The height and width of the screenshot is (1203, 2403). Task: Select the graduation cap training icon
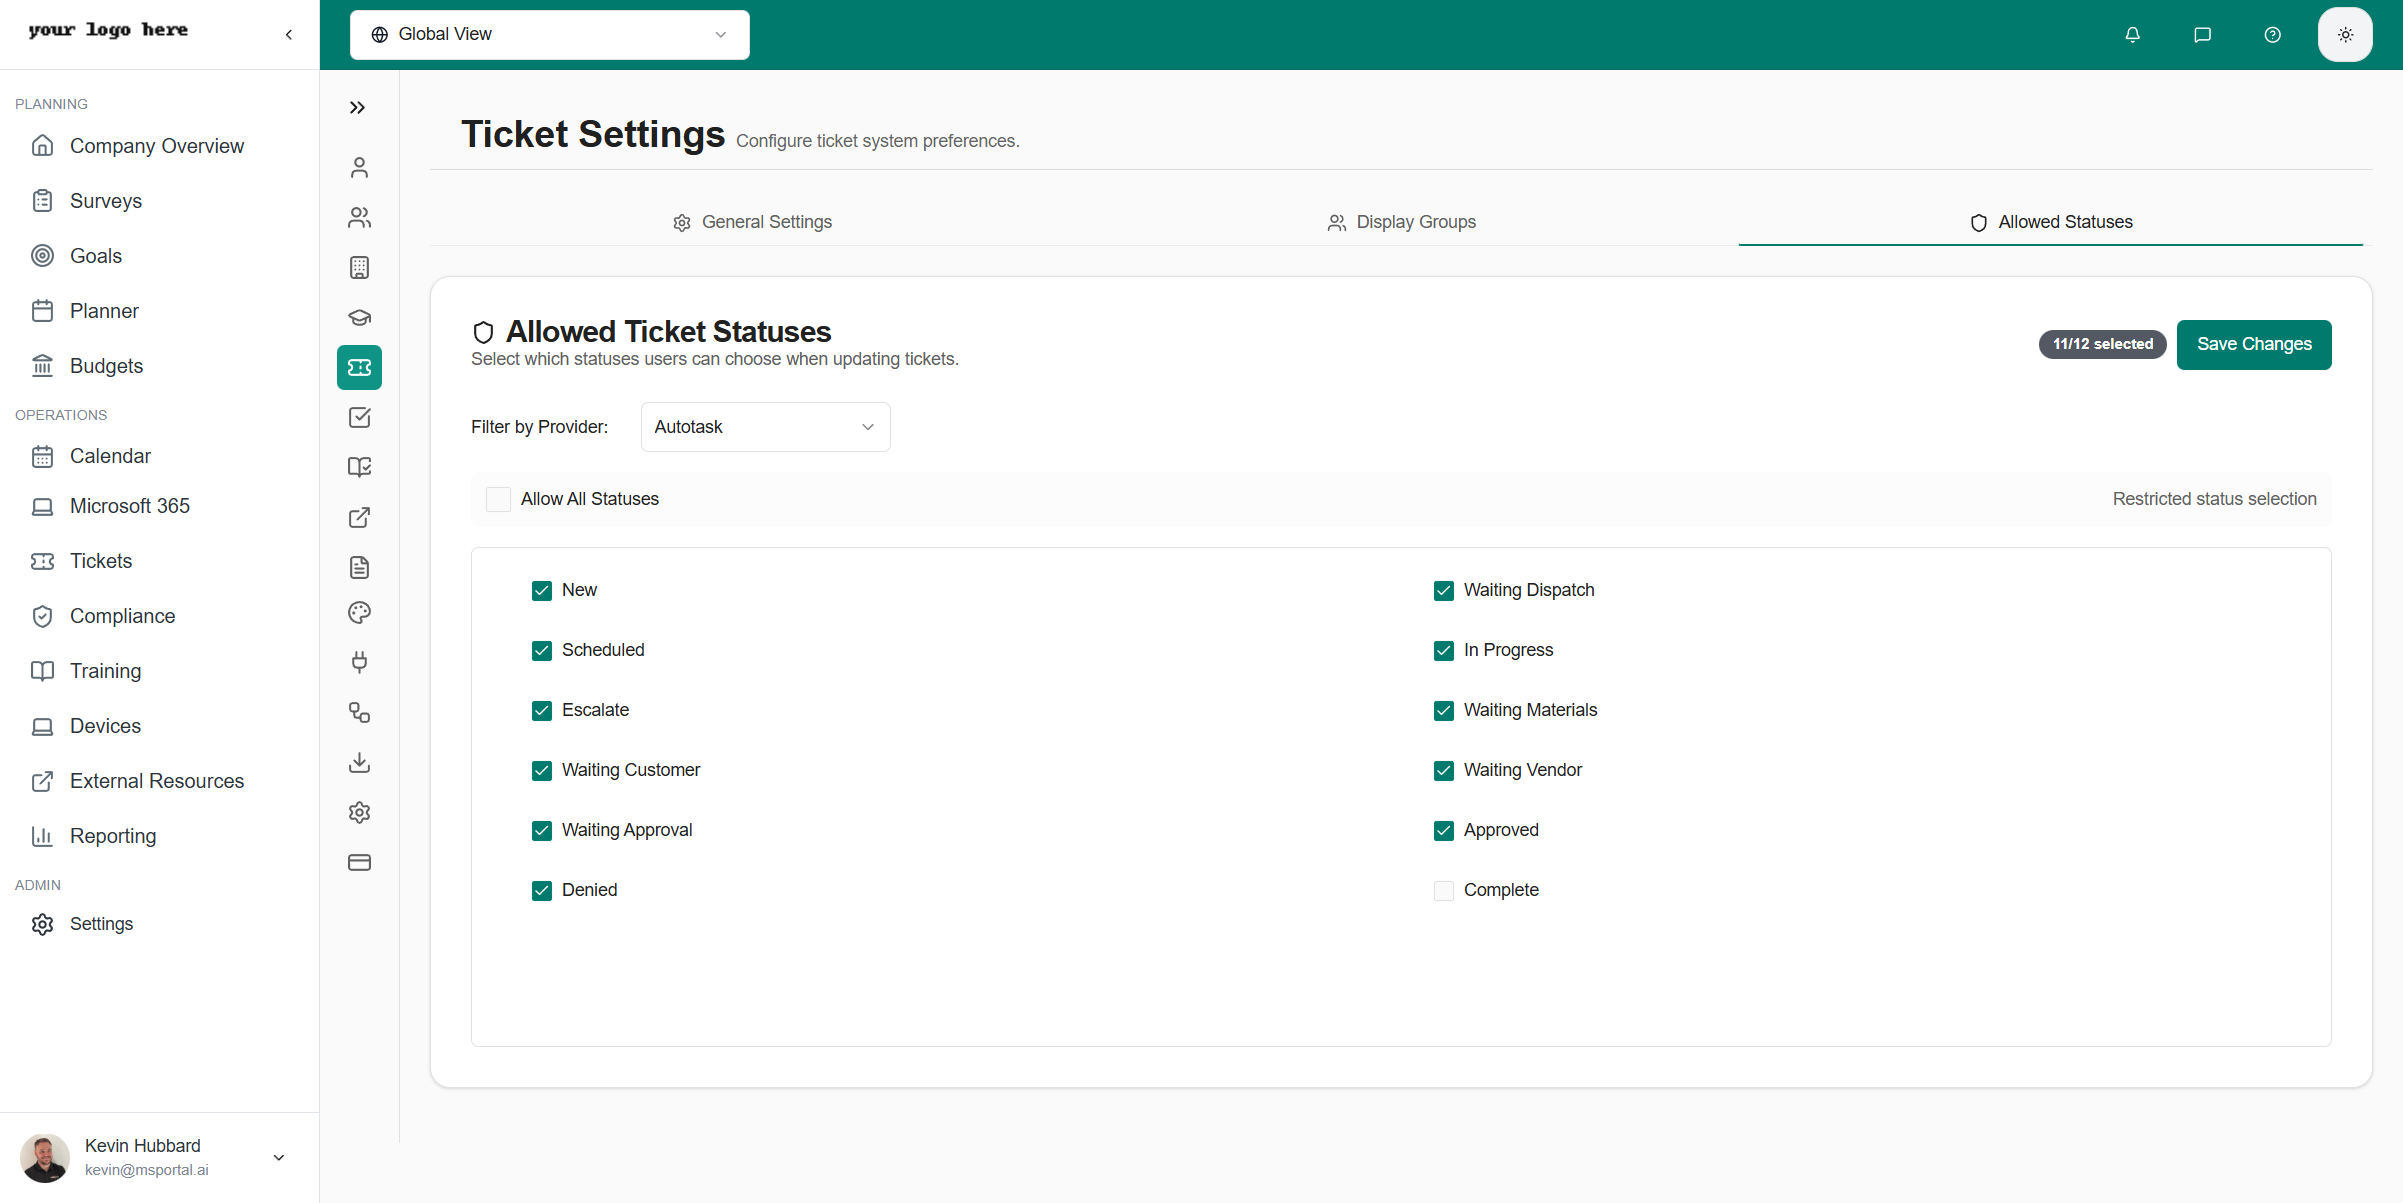[359, 318]
